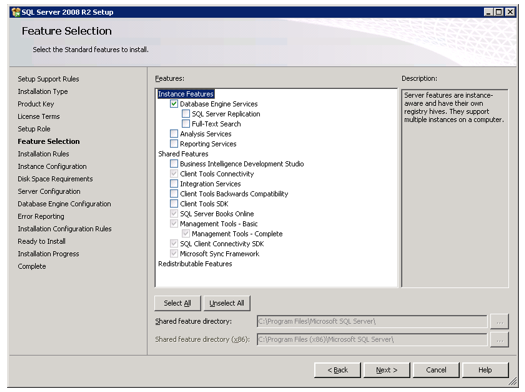
Task: Click the Unselect All button
Action: pyautogui.click(x=227, y=303)
